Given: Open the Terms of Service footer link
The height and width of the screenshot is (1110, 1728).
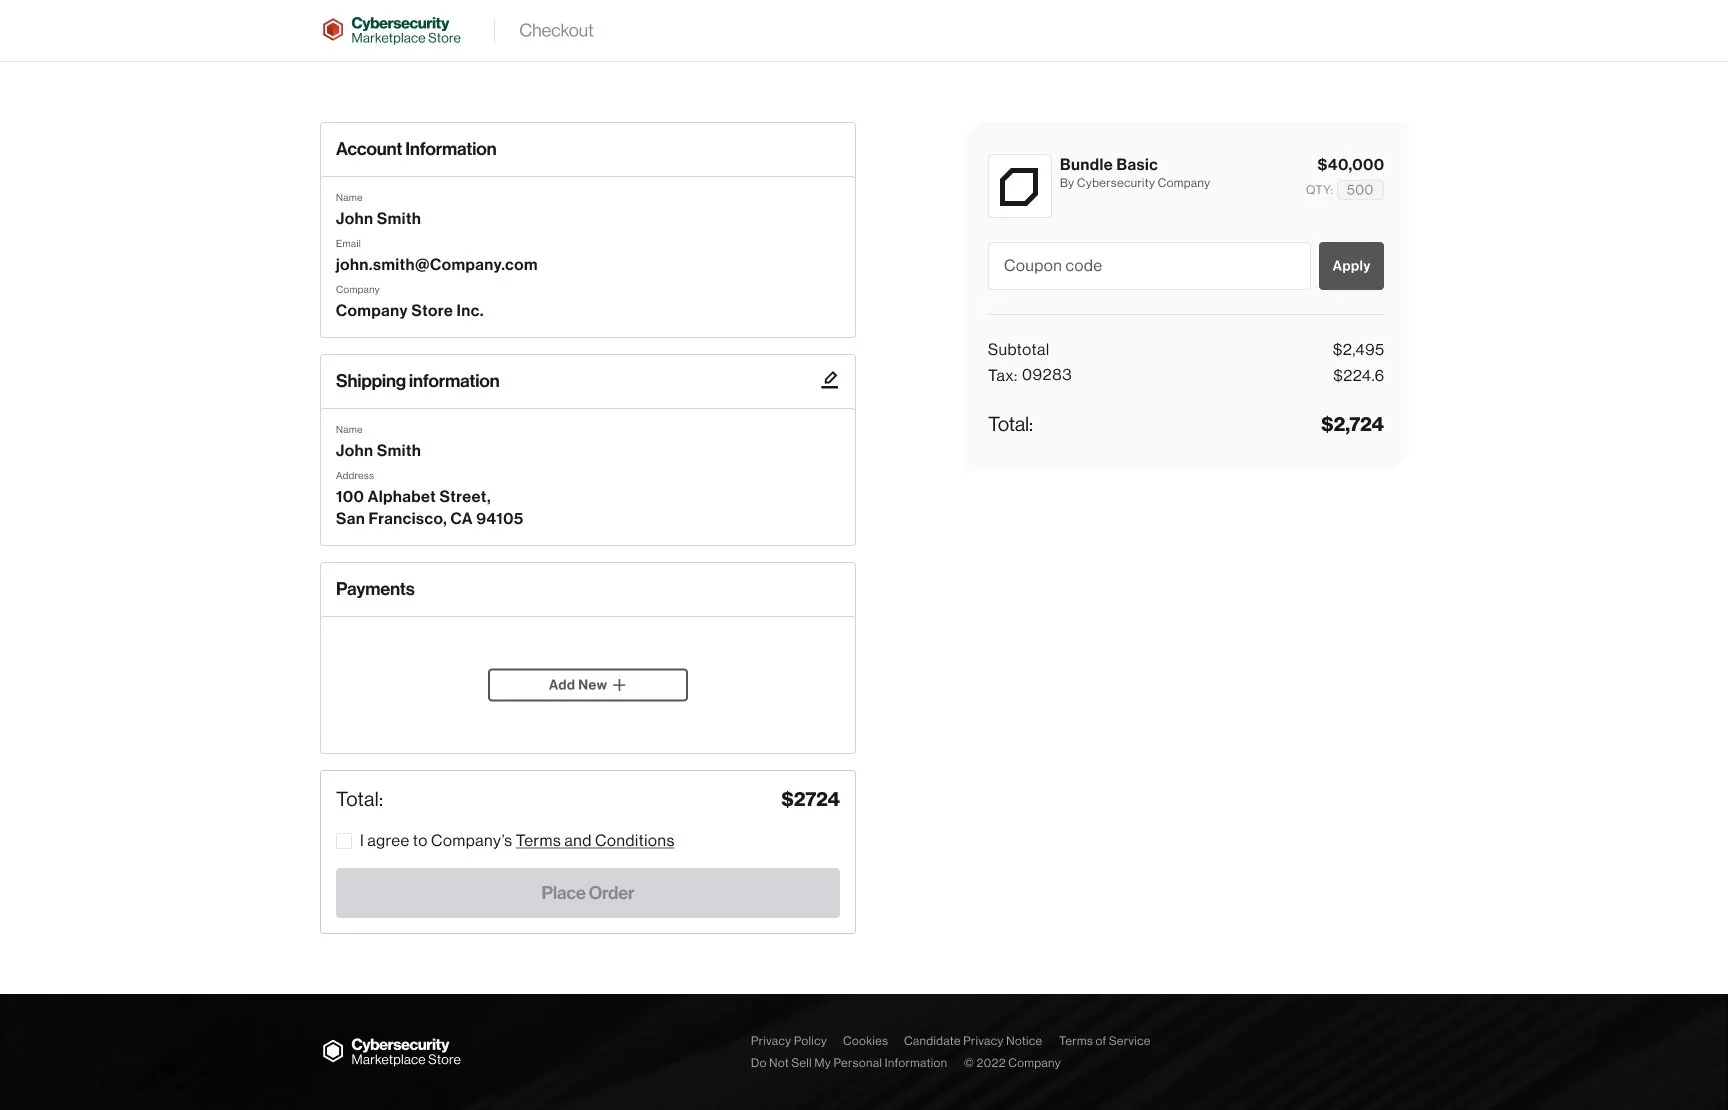Looking at the screenshot, I should [x=1105, y=1041].
